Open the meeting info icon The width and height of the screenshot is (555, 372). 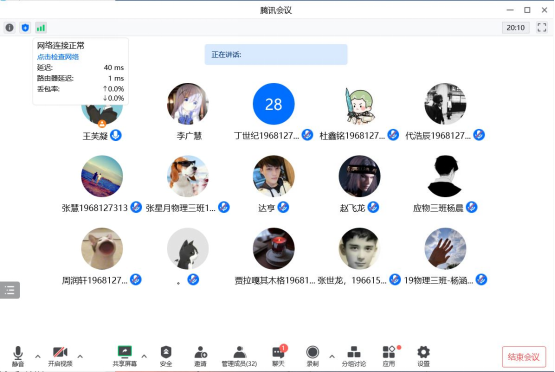(10, 28)
